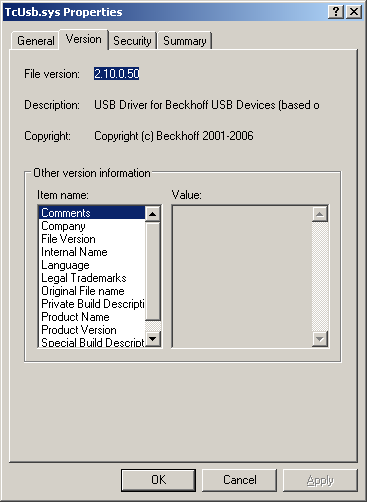Select Product Name in the item list
Image resolution: width=367 pixels, height=502 pixels.
92,317
